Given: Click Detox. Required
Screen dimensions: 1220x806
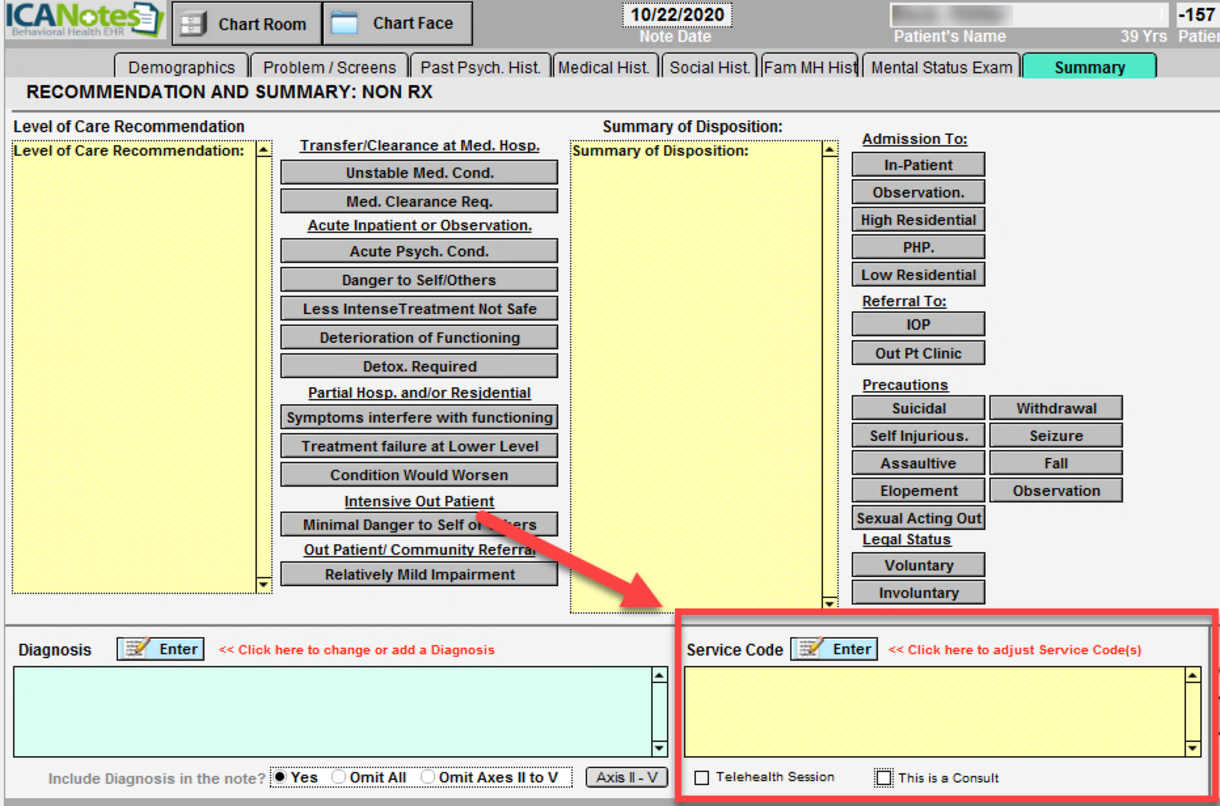Looking at the screenshot, I should pos(419,366).
